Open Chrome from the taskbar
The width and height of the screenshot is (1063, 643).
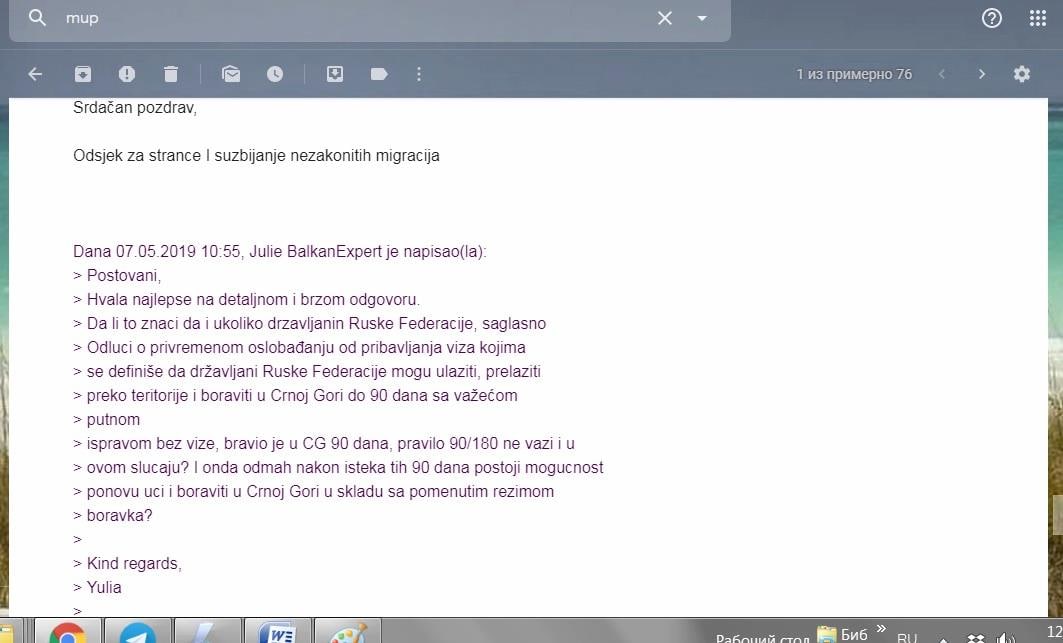pyautogui.click(x=68, y=631)
